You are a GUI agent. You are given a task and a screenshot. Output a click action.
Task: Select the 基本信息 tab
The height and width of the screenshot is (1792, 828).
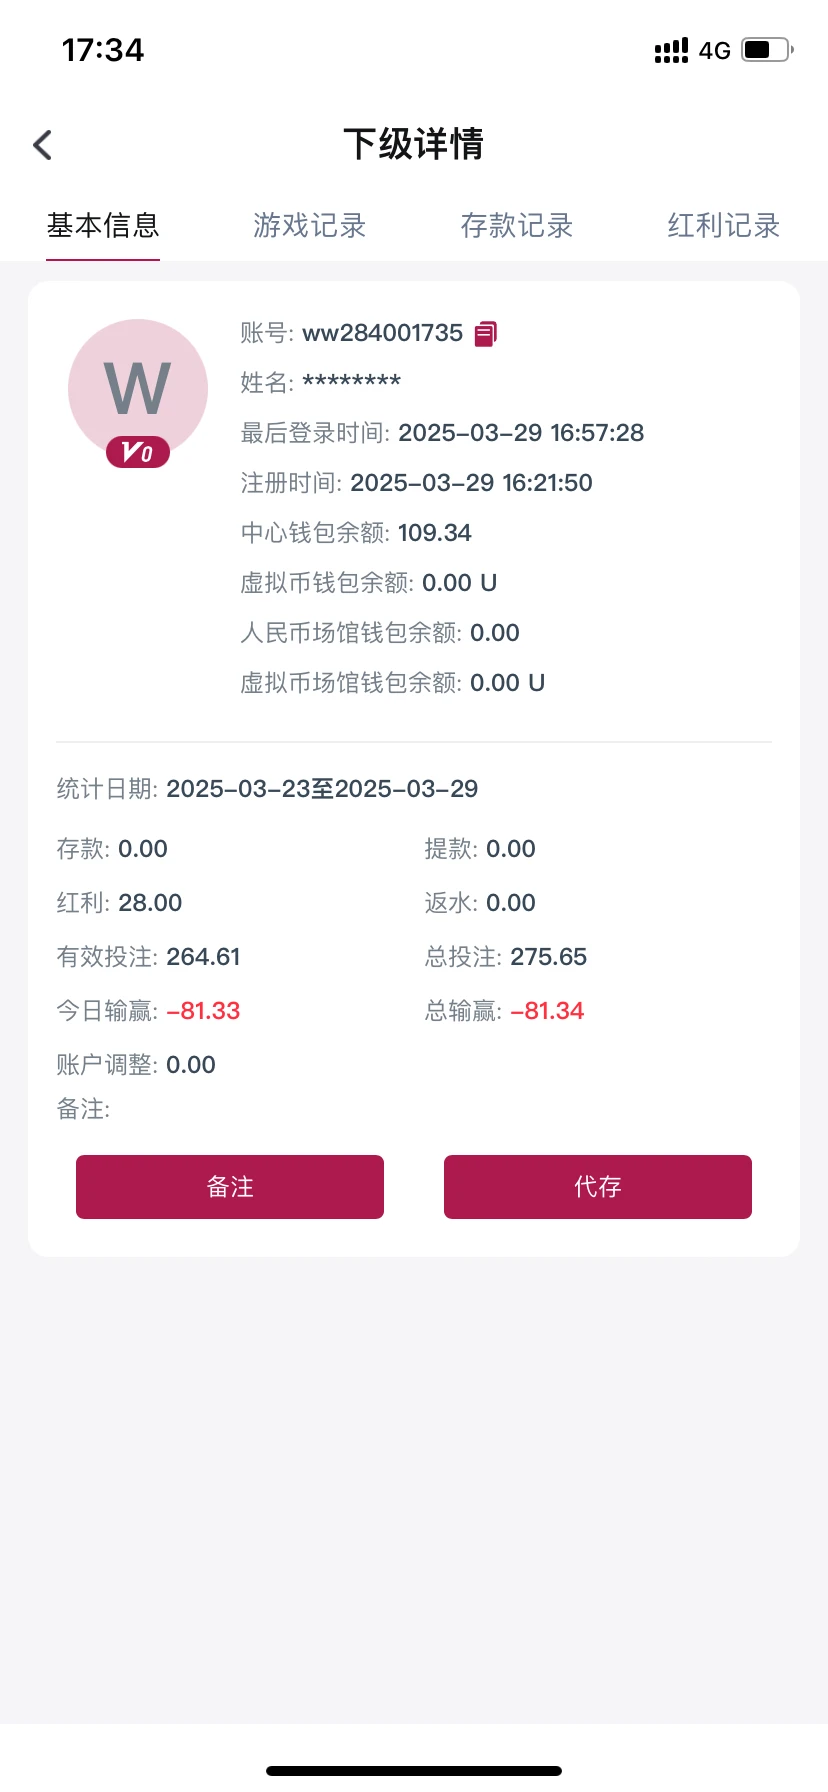click(103, 226)
